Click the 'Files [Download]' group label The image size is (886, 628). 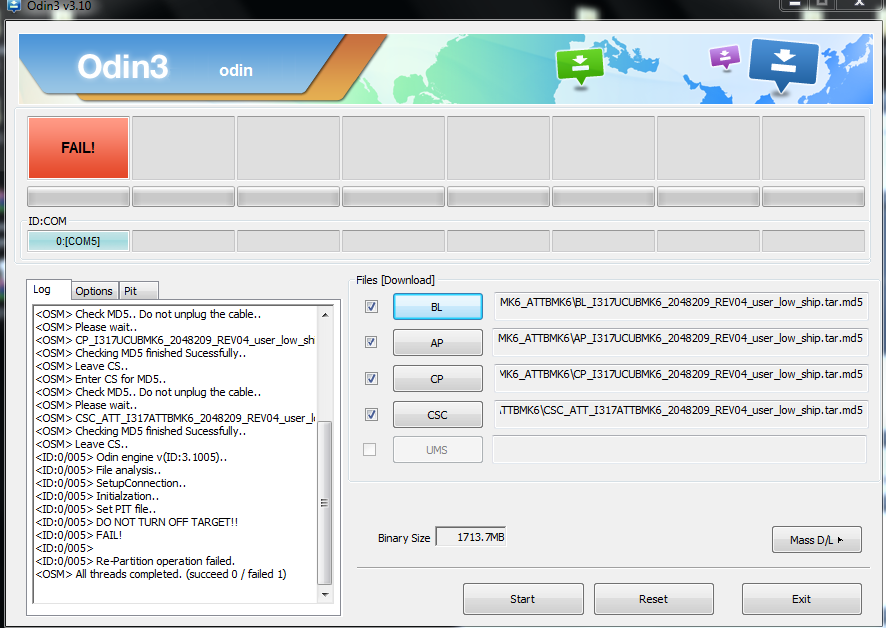pos(396,280)
